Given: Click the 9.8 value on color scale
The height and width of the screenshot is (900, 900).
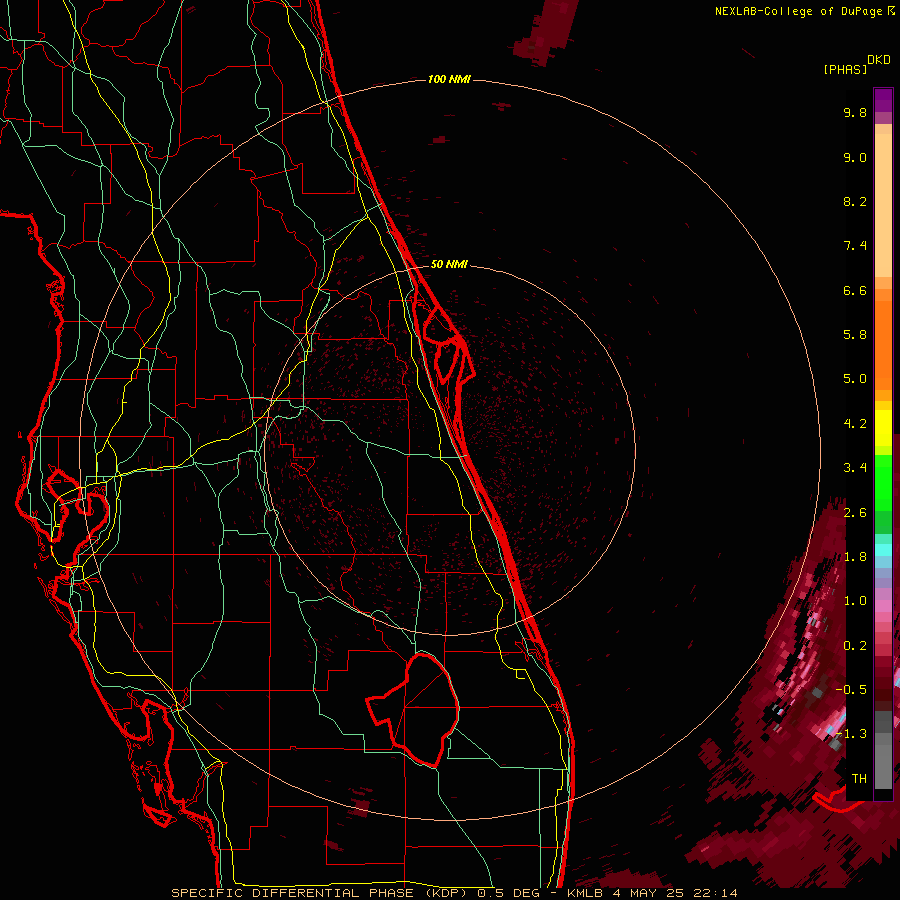Looking at the screenshot, I should tap(855, 112).
